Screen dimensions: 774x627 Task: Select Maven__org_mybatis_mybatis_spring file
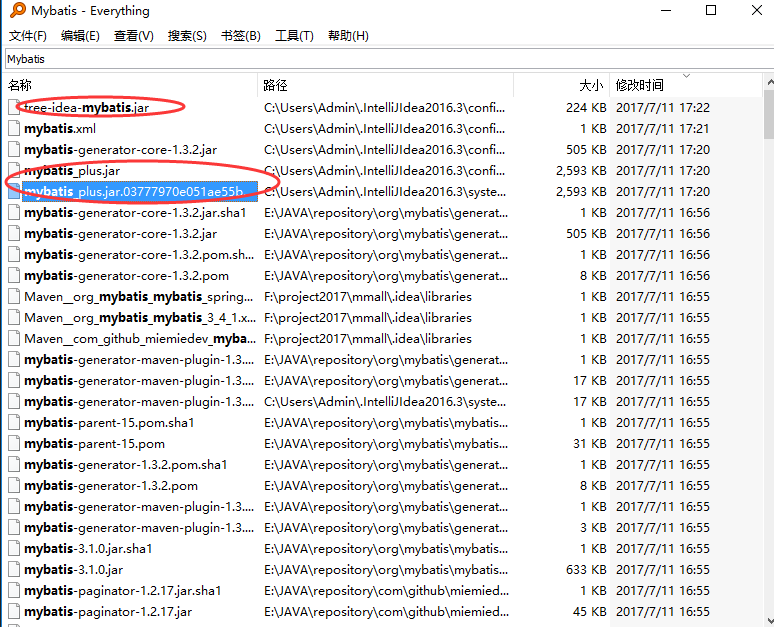click(x=139, y=297)
